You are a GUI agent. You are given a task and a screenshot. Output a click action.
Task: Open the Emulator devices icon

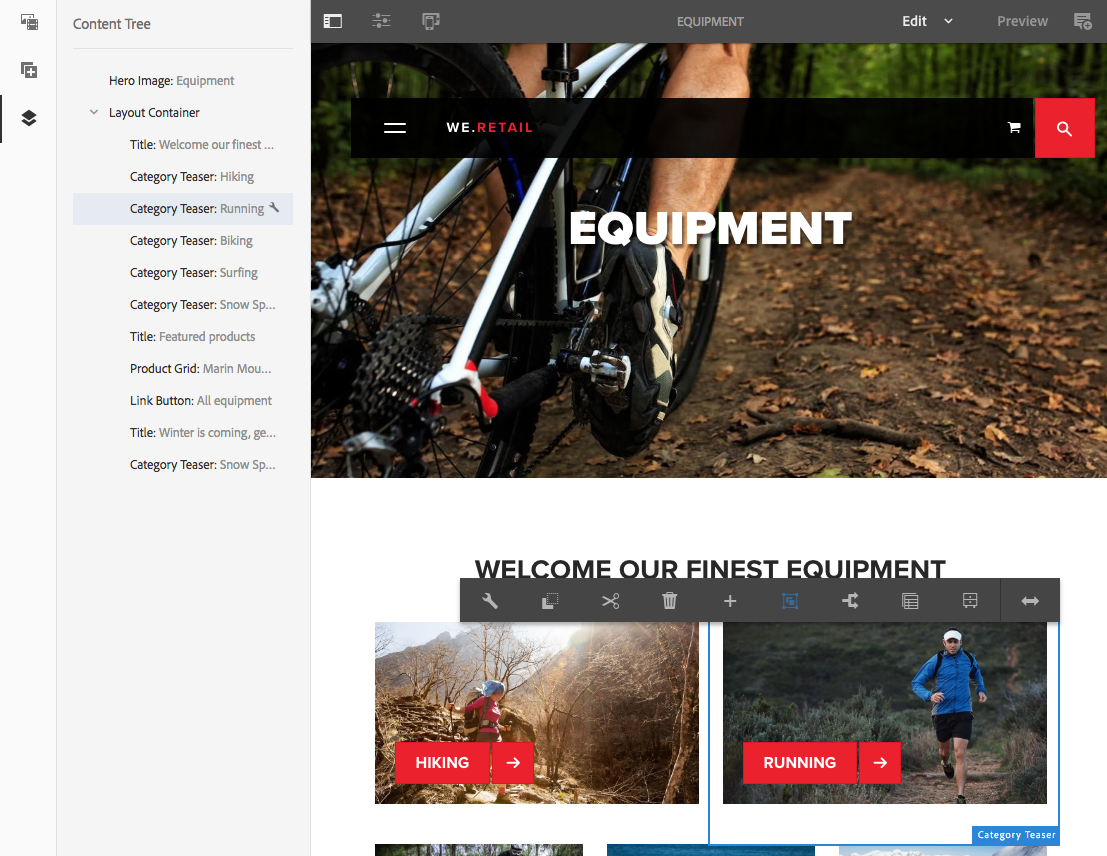pos(431,21)
